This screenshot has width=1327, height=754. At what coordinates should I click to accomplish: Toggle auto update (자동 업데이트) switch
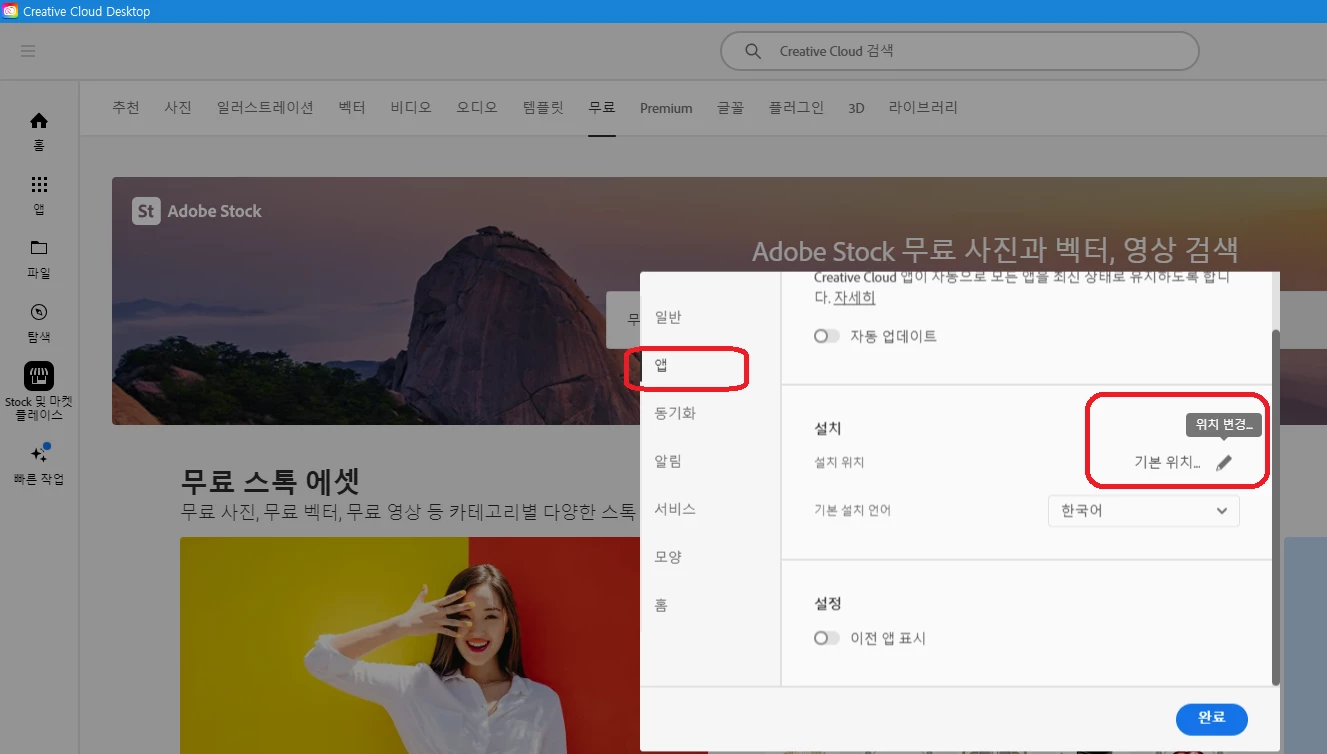[827, 336]
